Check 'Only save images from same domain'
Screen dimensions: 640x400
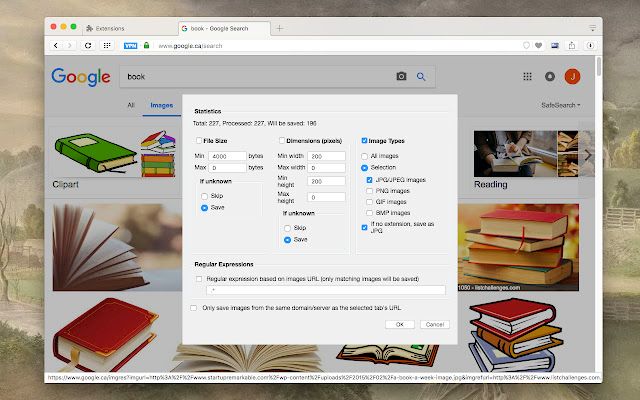(193, 308)
